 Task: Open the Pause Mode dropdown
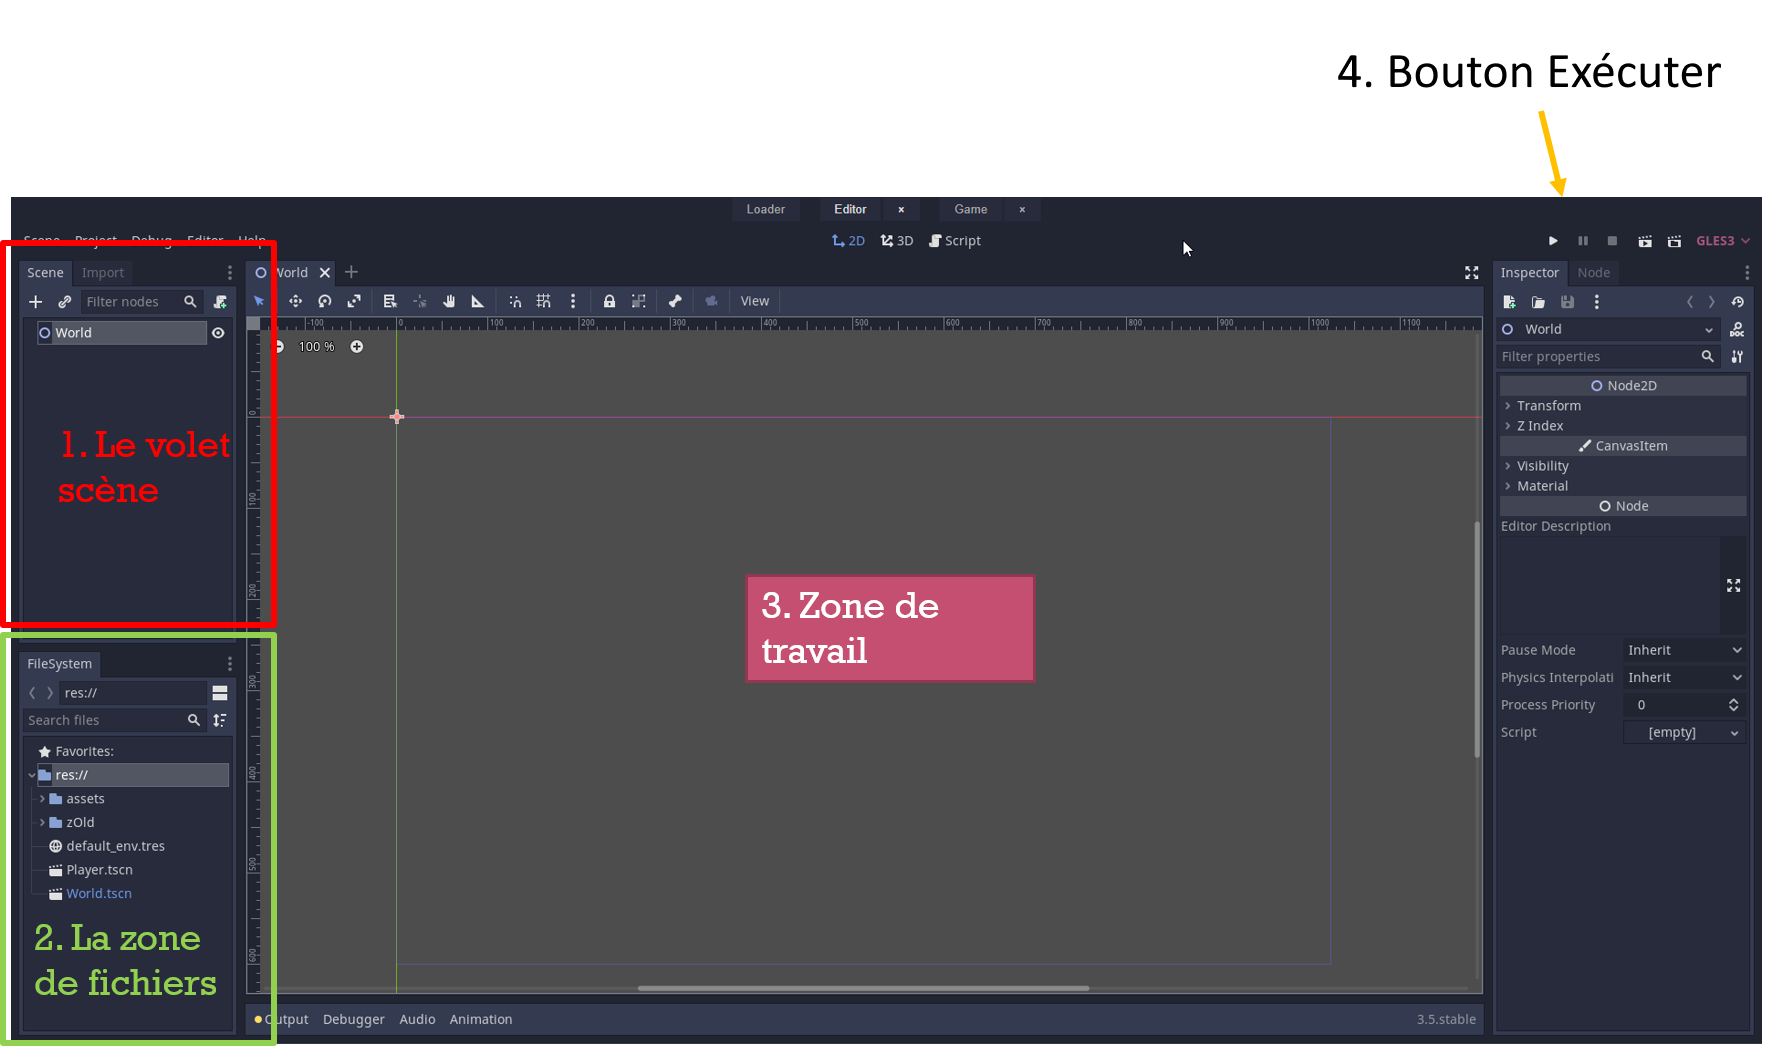[1685, 650]
